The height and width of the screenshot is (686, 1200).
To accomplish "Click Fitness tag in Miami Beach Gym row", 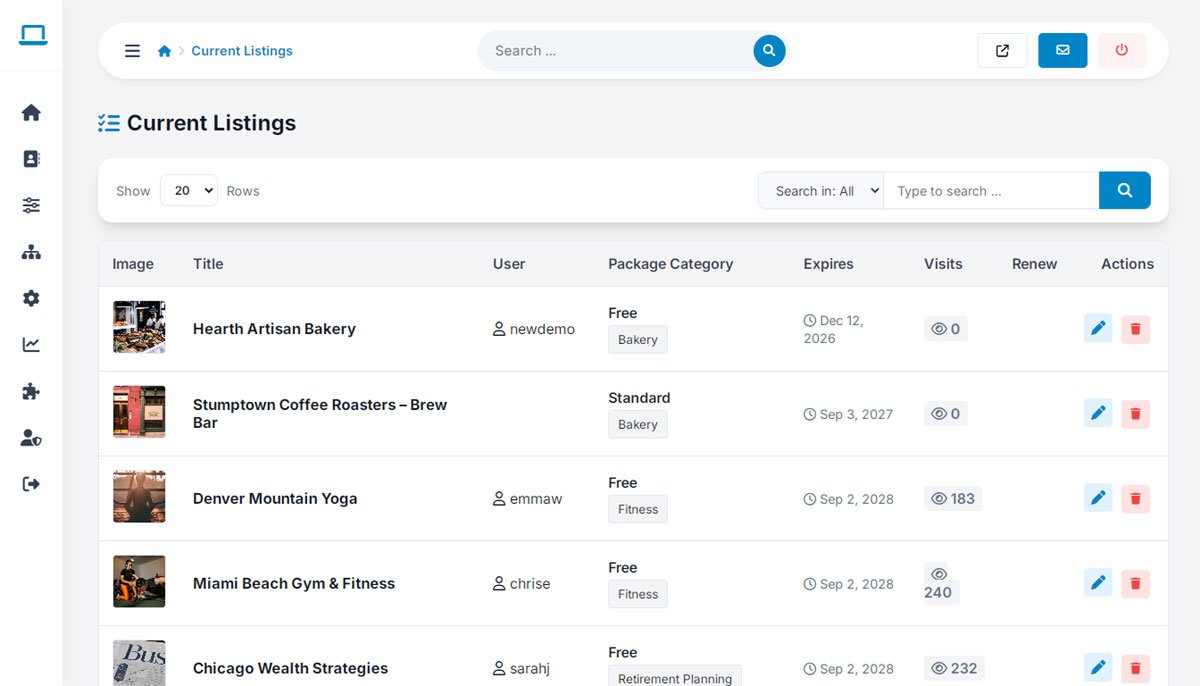I will point(638,594).
